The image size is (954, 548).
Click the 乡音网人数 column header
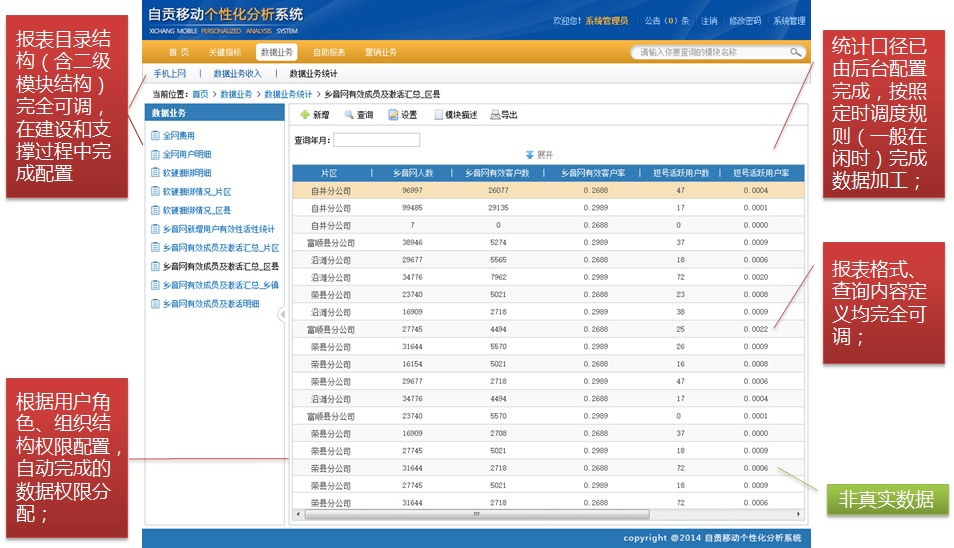tap(412, 173)
